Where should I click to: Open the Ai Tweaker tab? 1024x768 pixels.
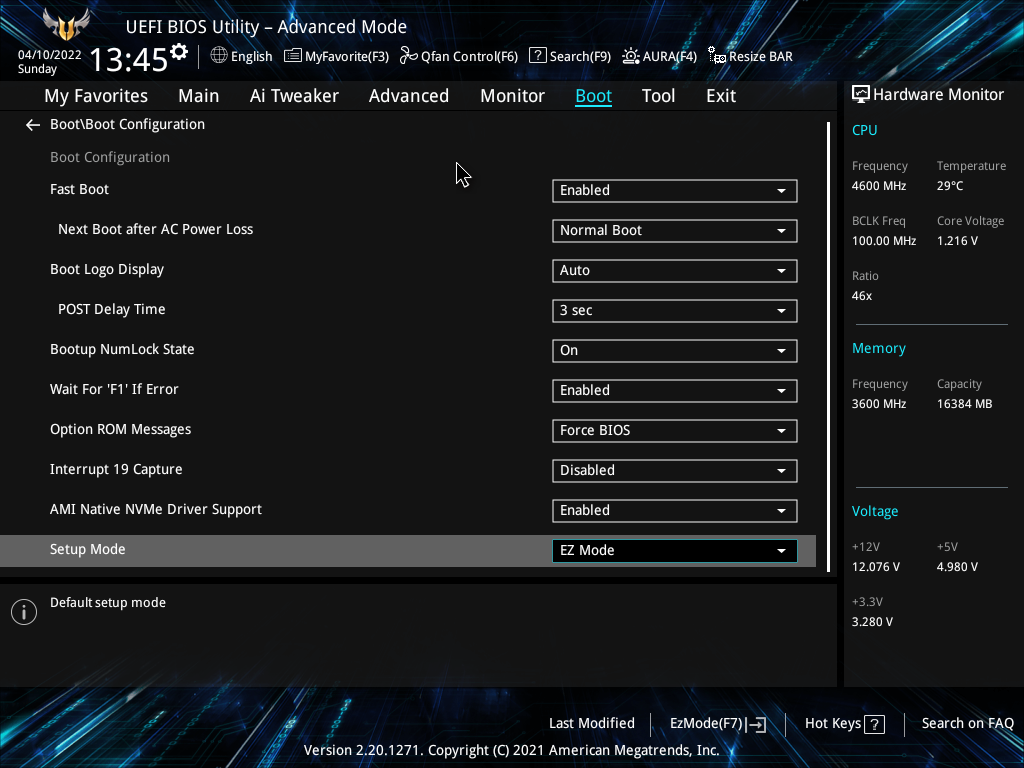[294, 96]
